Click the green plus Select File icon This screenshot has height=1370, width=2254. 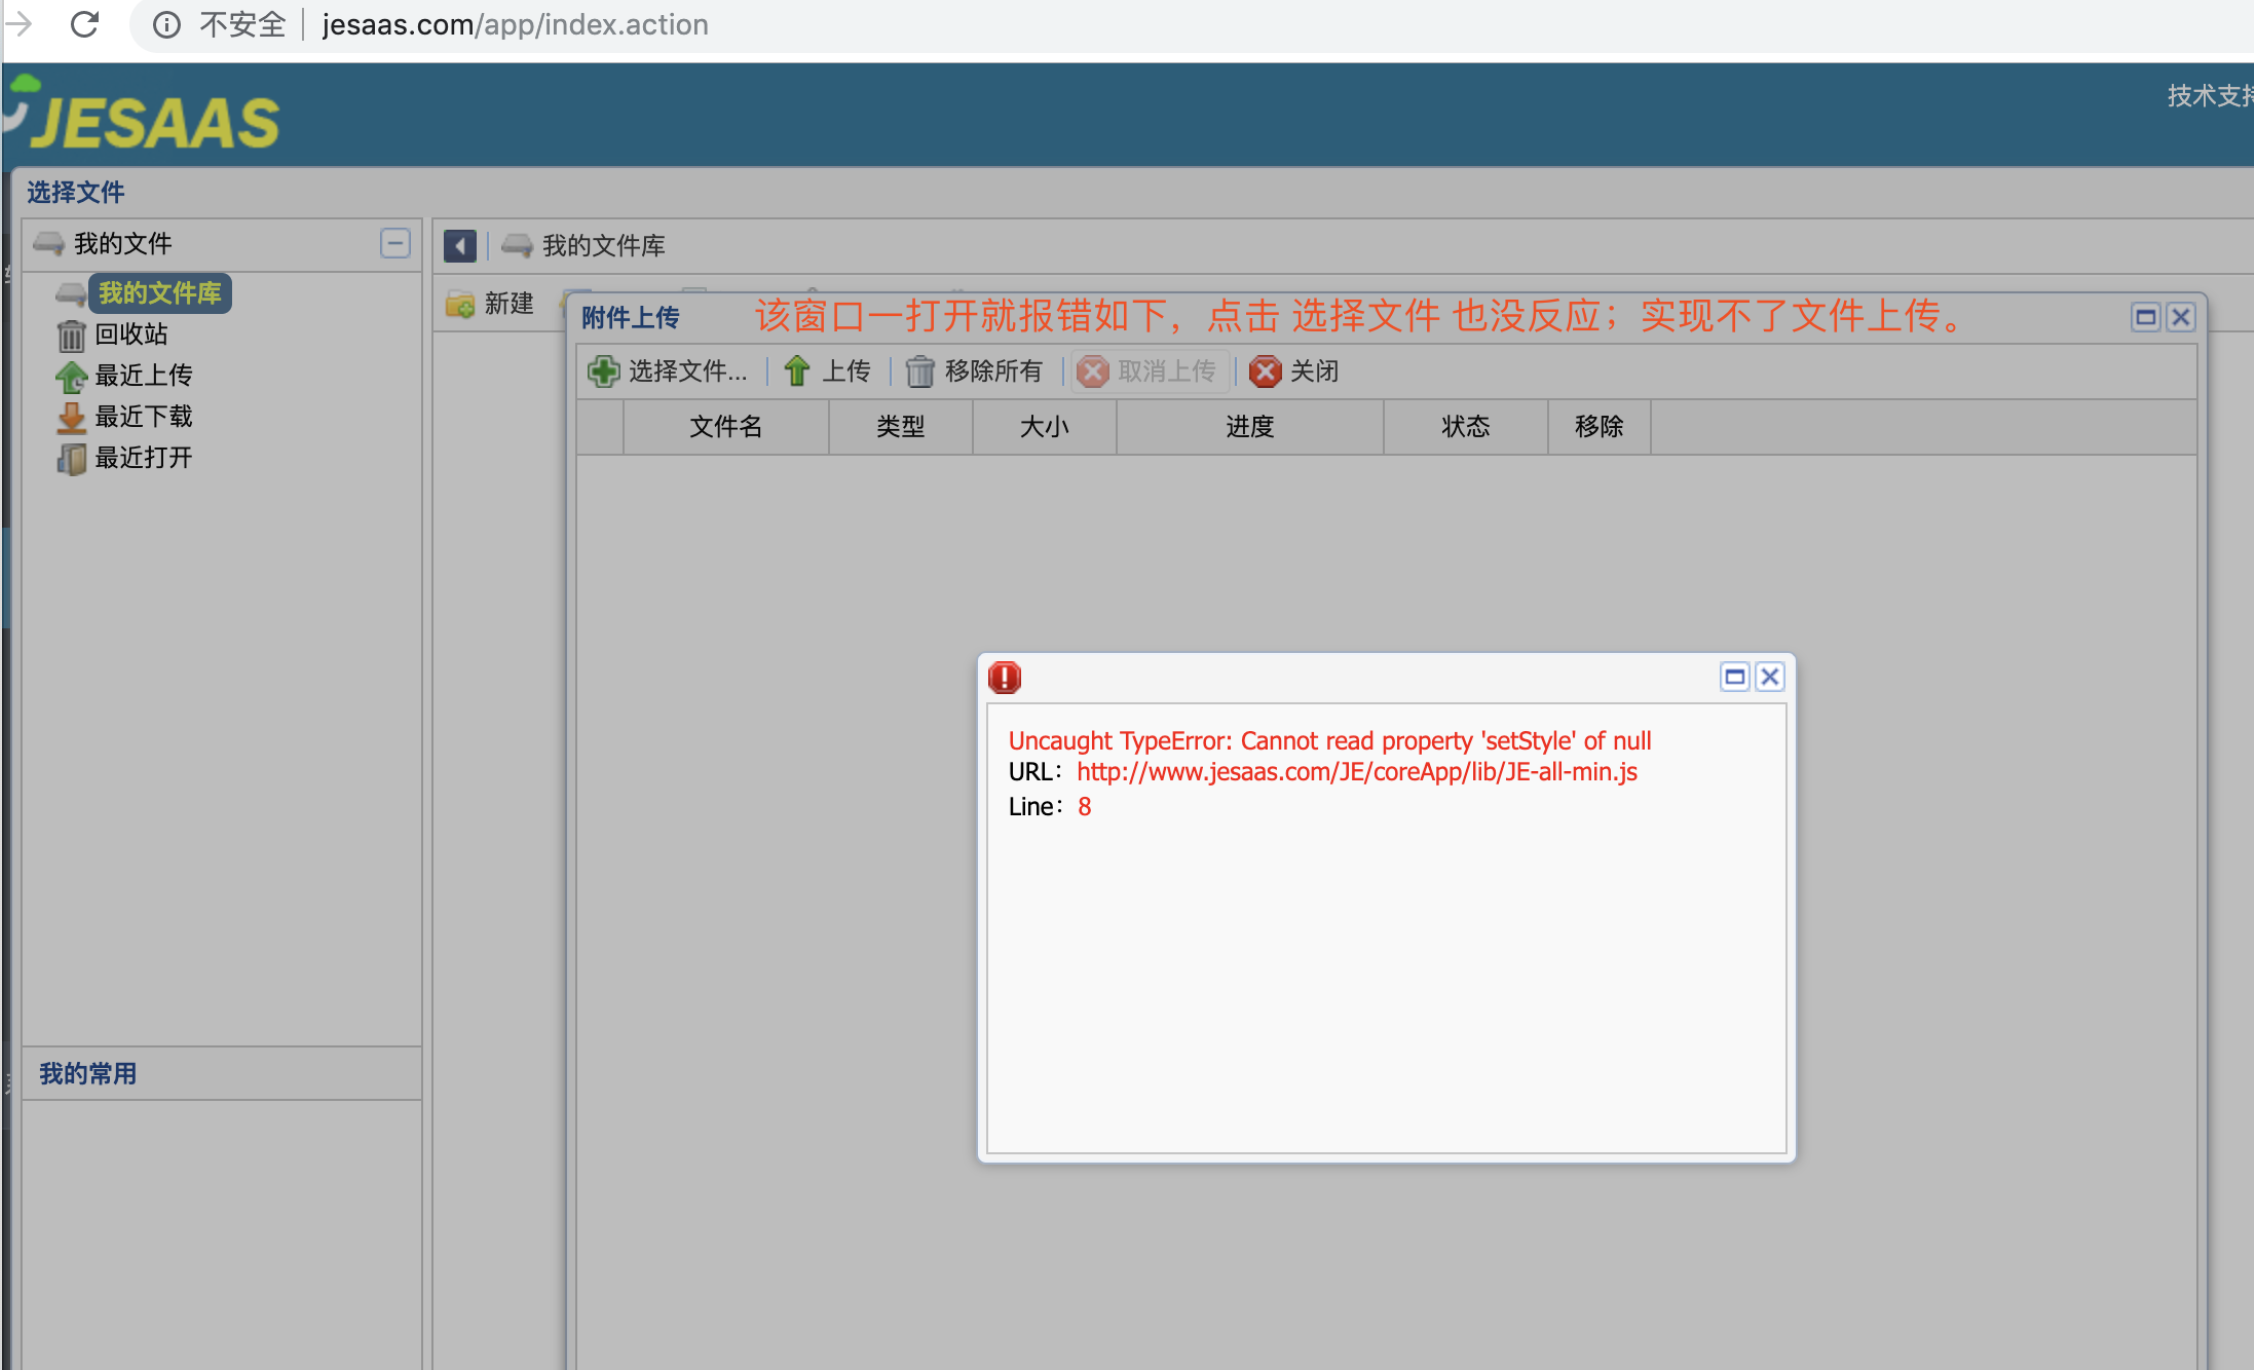[x=604, y=371]
